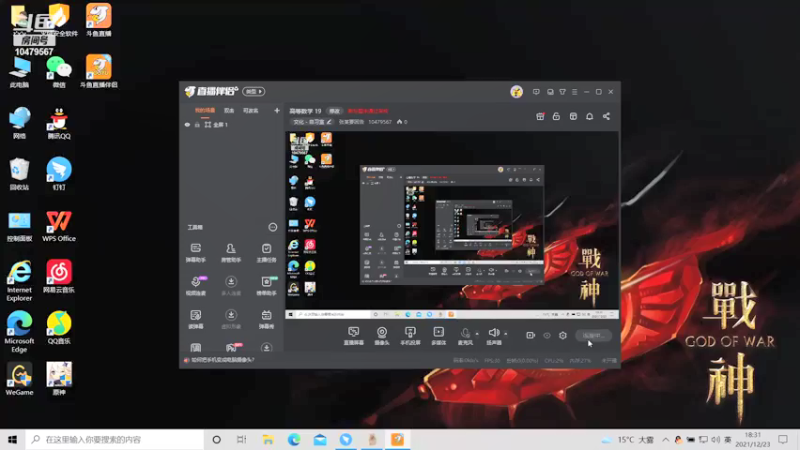Add a multimedia (多媒体) source
The height and width of the screenshot is (450, 800).
point(439,336)
